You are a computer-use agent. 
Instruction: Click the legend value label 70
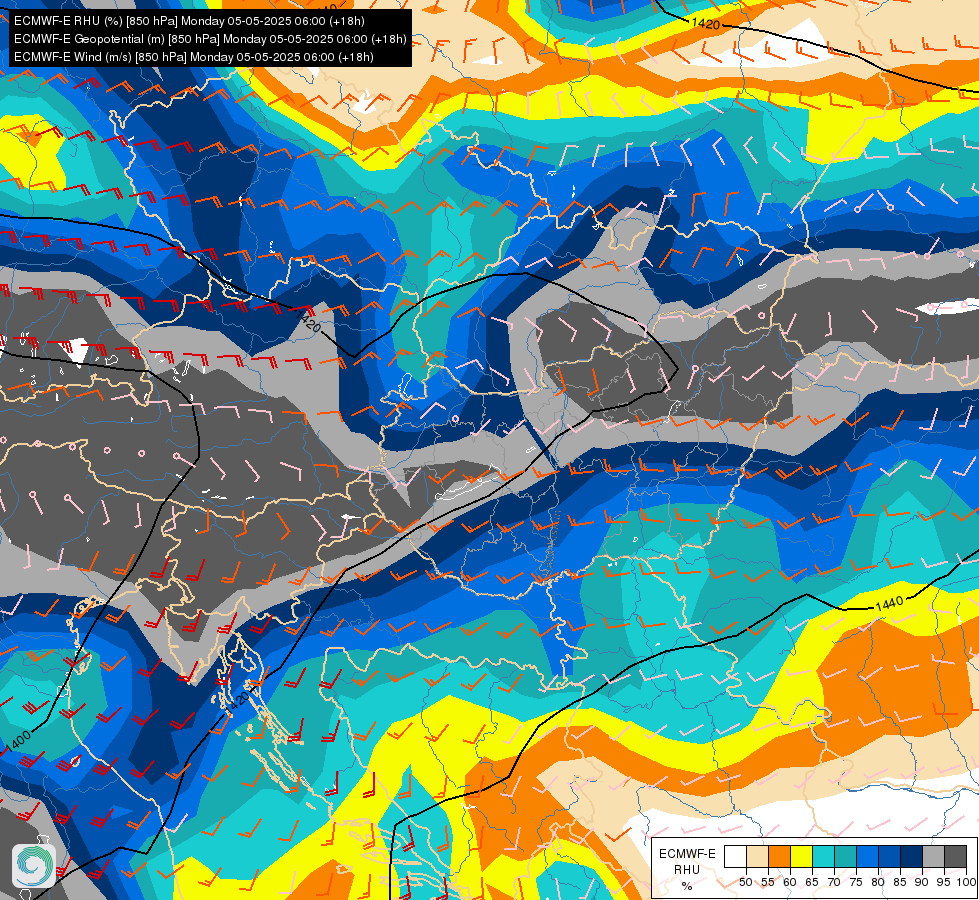(x=834, y=882)
